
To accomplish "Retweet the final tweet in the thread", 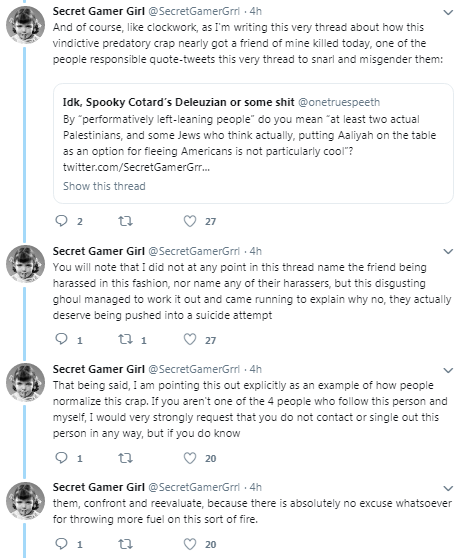I will pos(125,544).
